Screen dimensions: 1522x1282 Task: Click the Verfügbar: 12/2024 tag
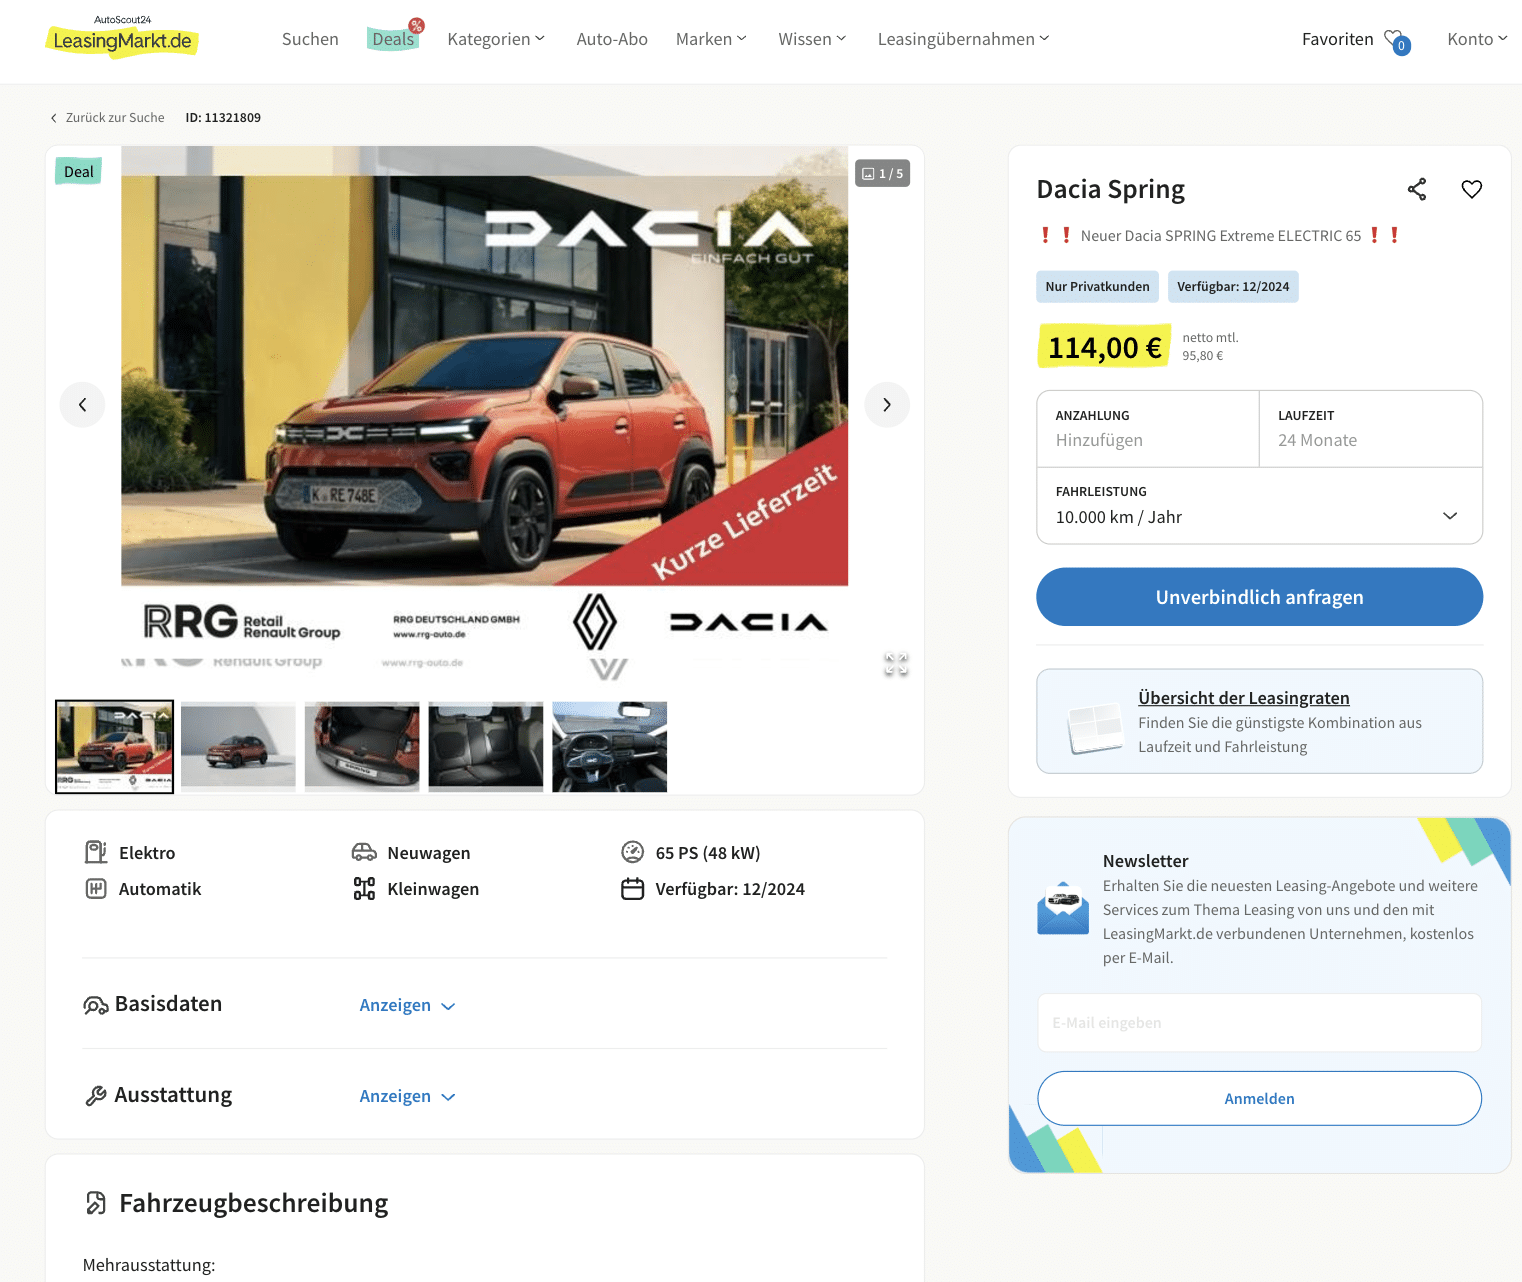(1233, 286)
